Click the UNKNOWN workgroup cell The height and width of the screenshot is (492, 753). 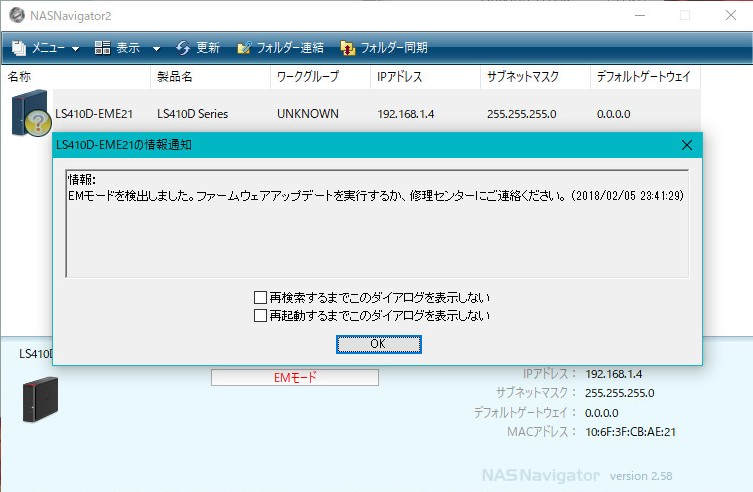point(308,114)
